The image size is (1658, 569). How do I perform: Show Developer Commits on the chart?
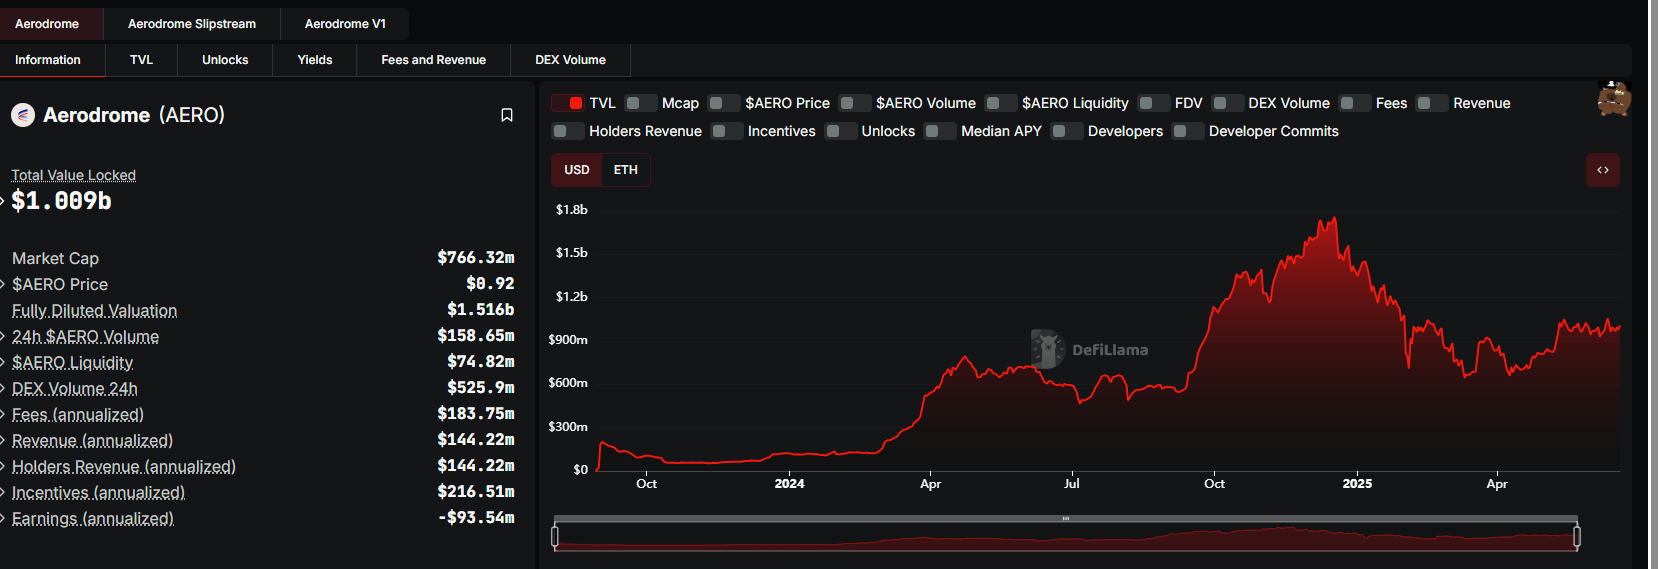(x=1188, y=131)
